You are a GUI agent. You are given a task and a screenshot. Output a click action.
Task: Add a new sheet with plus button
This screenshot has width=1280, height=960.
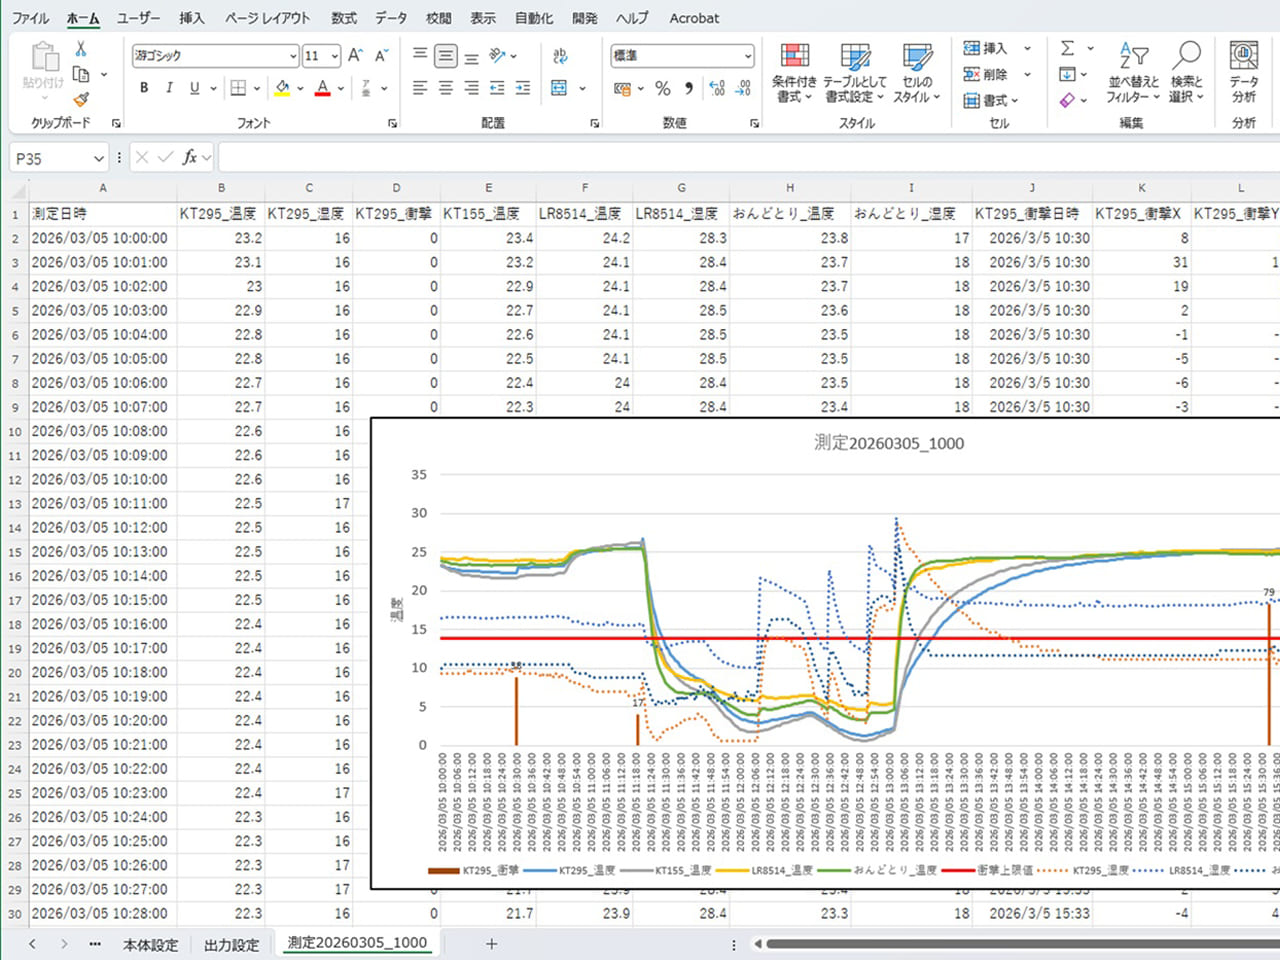[491, 944]
